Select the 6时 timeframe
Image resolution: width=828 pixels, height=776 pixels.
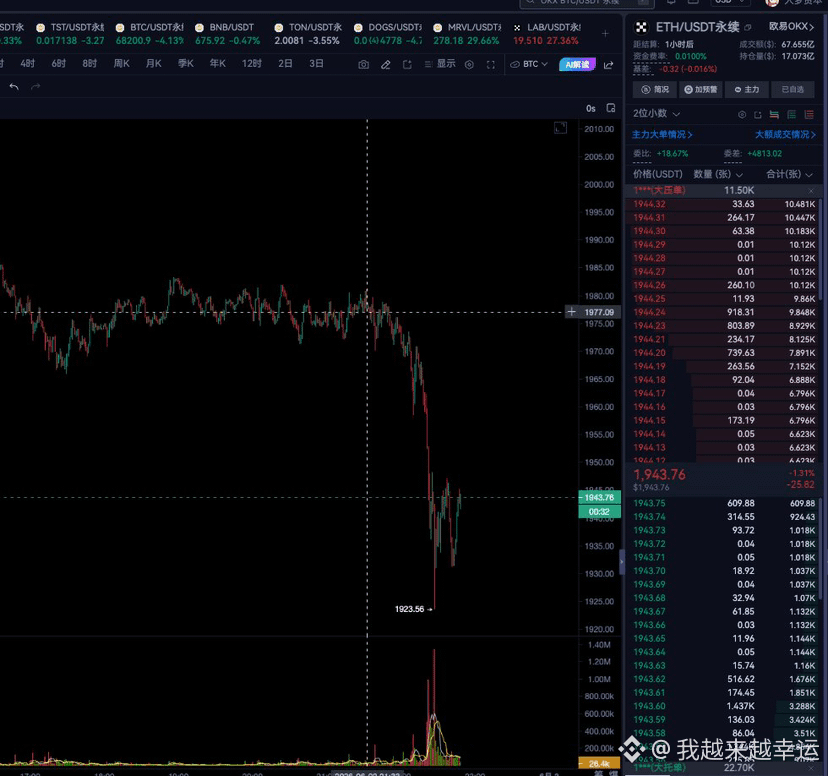tap(59, 64)
